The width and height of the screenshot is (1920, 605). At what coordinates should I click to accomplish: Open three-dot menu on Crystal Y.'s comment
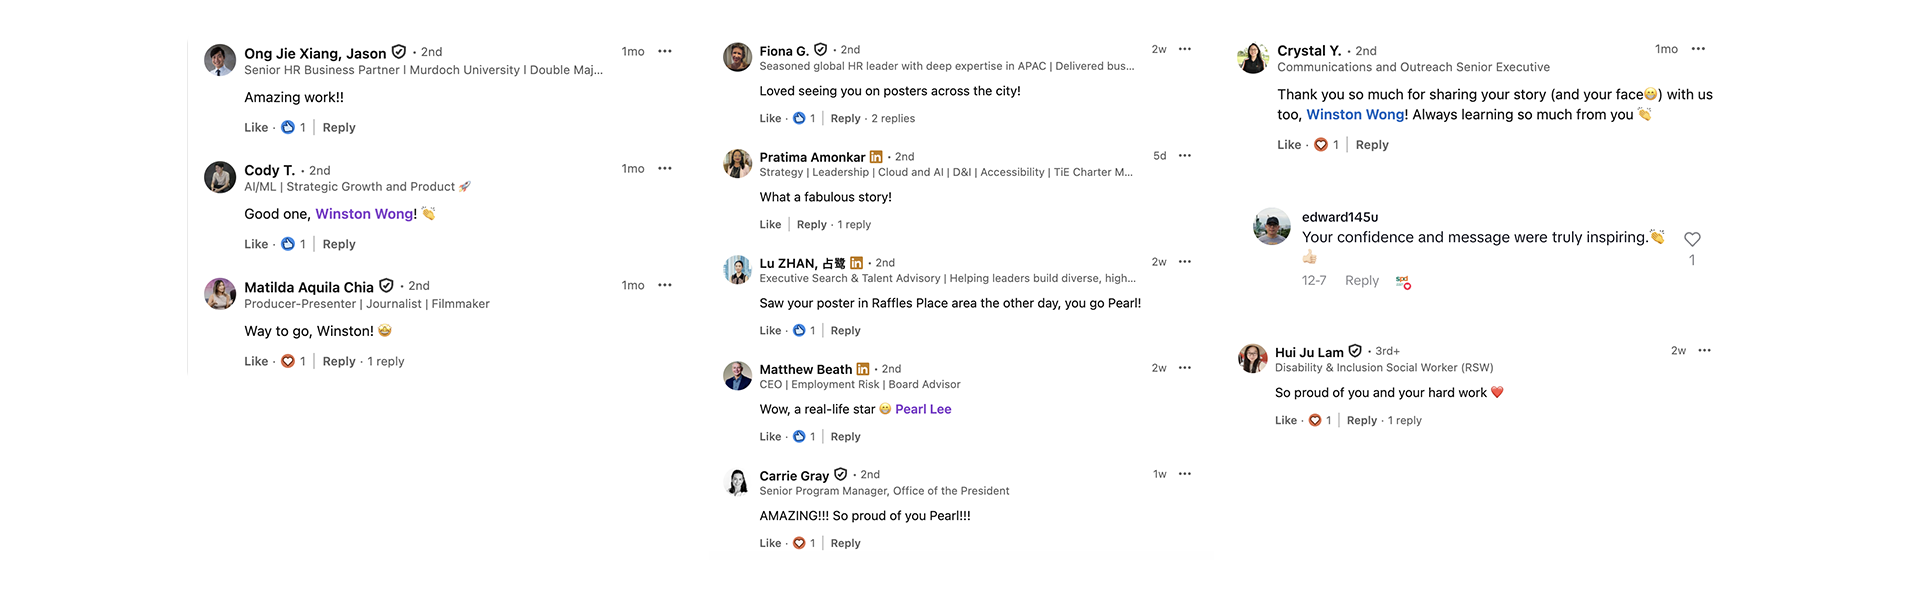click(x=1698, y=49)
